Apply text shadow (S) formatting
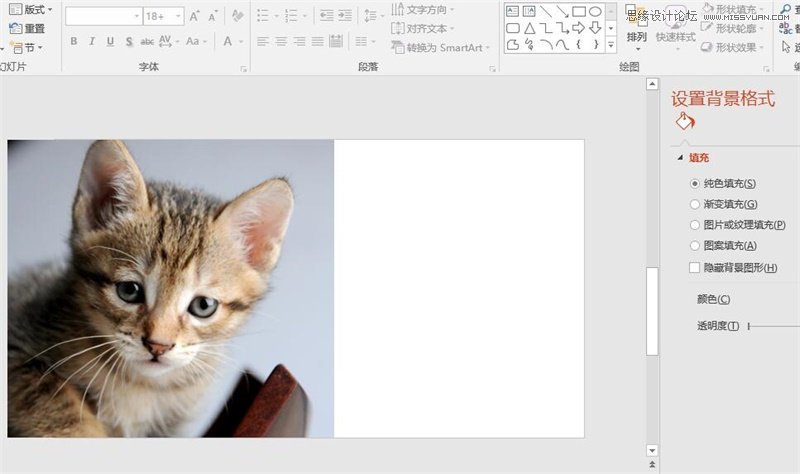Image resolution: width=800 pixels, height=474 pixels. pos(129,41)
